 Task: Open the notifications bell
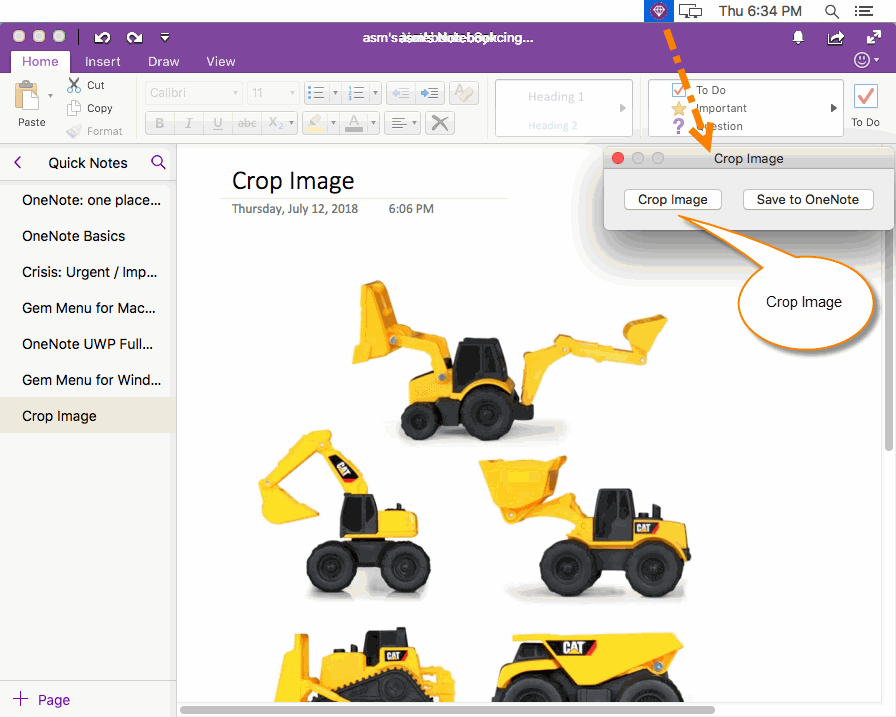tap(798, 37)
